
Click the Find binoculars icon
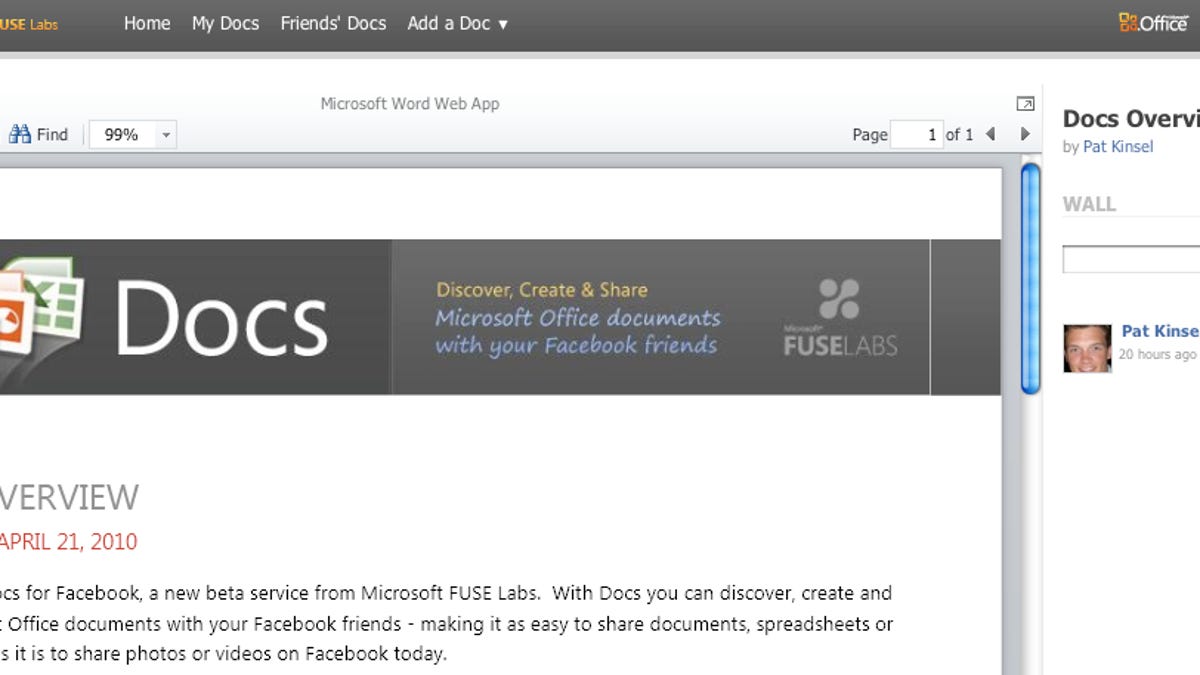tap(22, 134)
